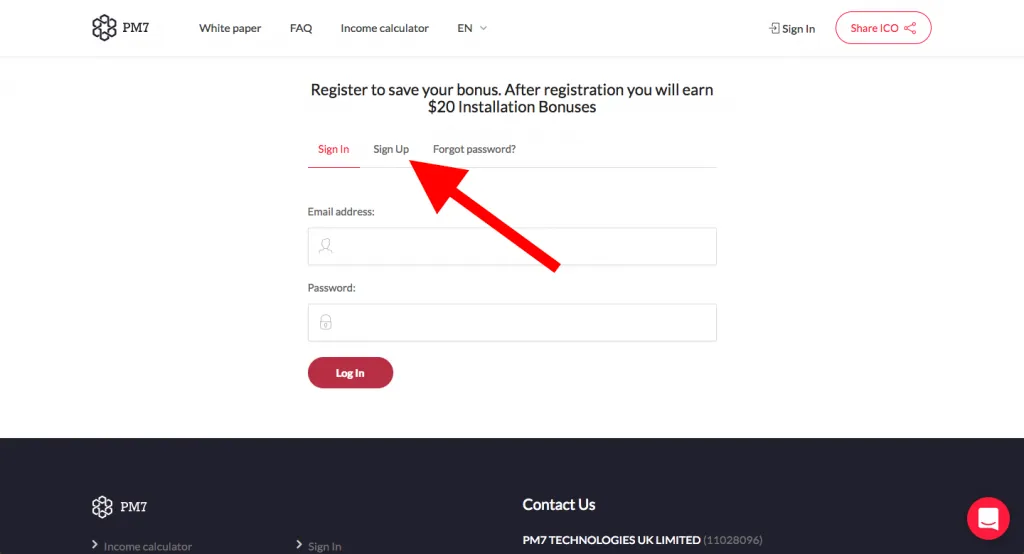Click the share icon inside Share ICO
This screenshot has width=1024, height=554.
(910, 28)
